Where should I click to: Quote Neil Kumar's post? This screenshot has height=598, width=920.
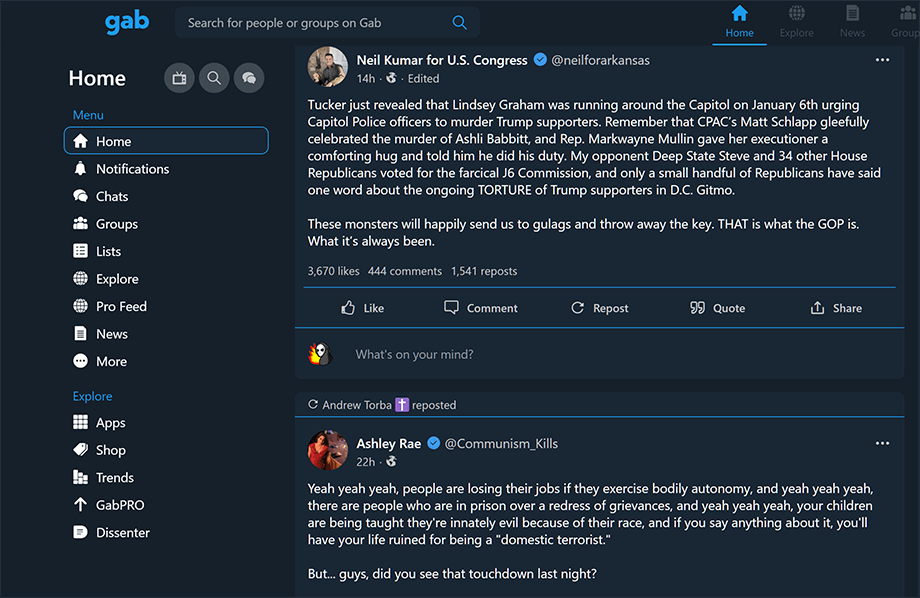[x=717, y=308]
